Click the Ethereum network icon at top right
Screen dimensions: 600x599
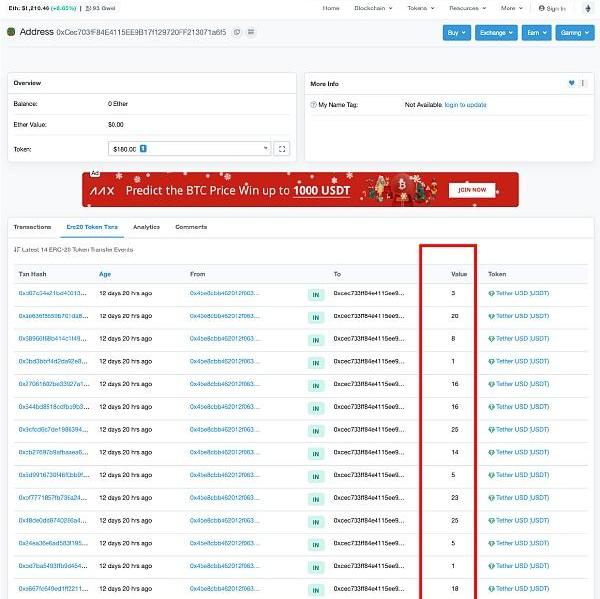coord(588,8)
